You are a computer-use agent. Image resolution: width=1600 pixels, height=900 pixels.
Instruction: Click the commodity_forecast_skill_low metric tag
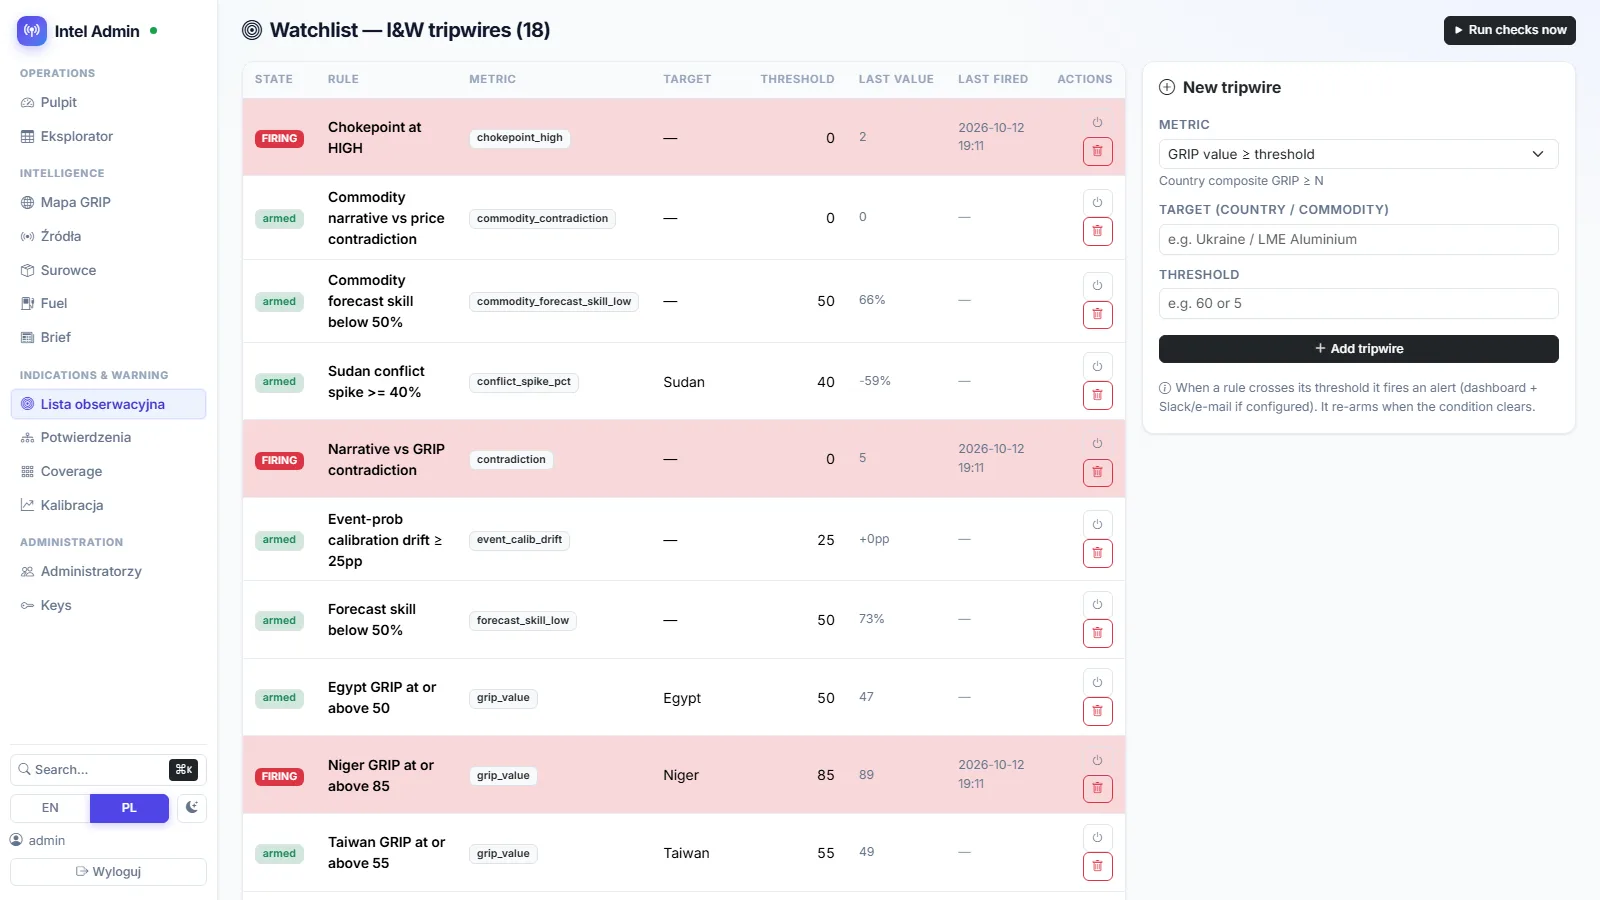(x=554, y=301)
